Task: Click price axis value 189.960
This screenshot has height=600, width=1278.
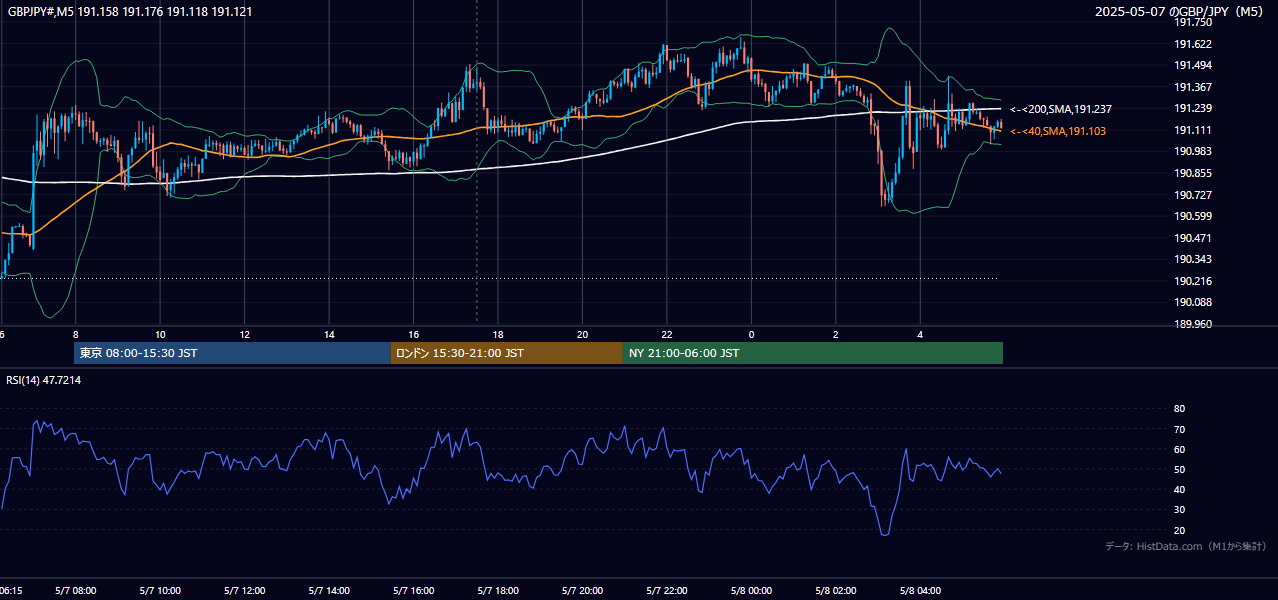Action: coord(1192,324)
